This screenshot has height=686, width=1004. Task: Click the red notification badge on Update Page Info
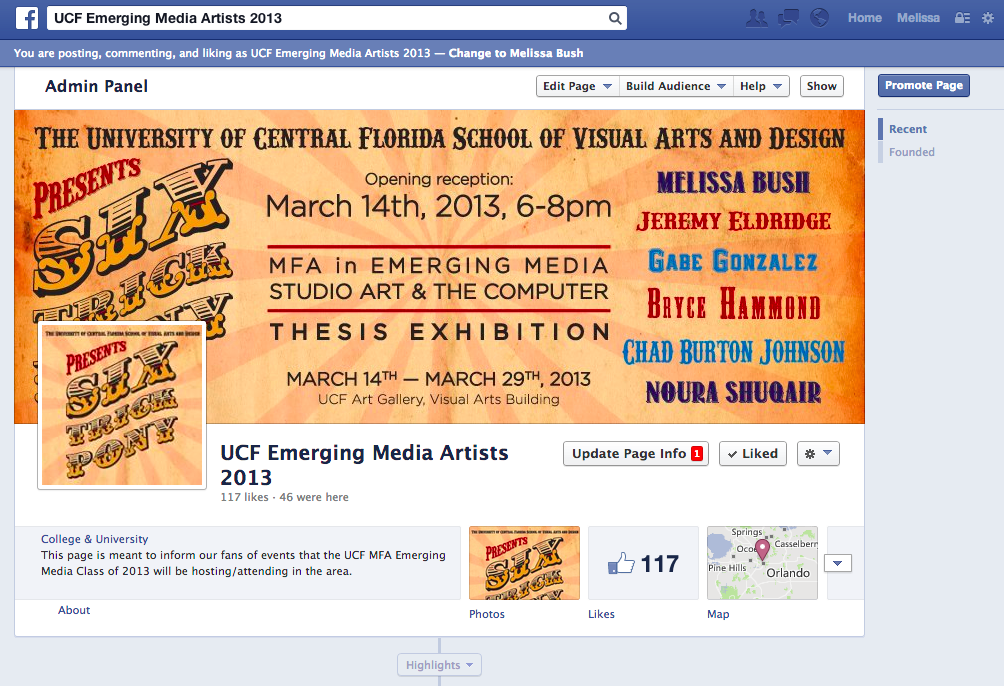click(697, 453)
